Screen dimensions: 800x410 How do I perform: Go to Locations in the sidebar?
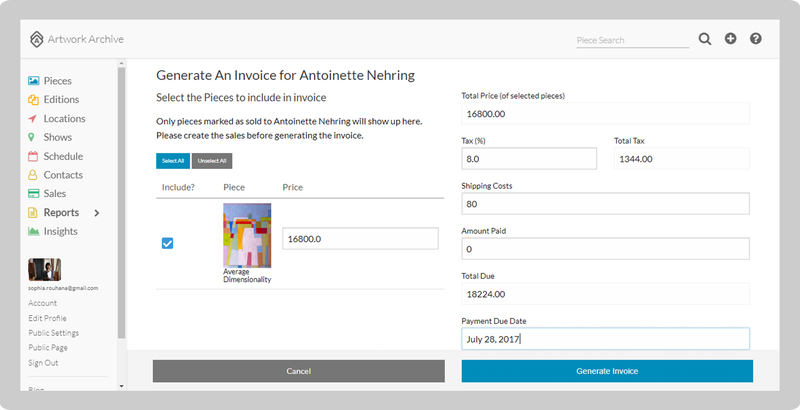click(64, 119)
